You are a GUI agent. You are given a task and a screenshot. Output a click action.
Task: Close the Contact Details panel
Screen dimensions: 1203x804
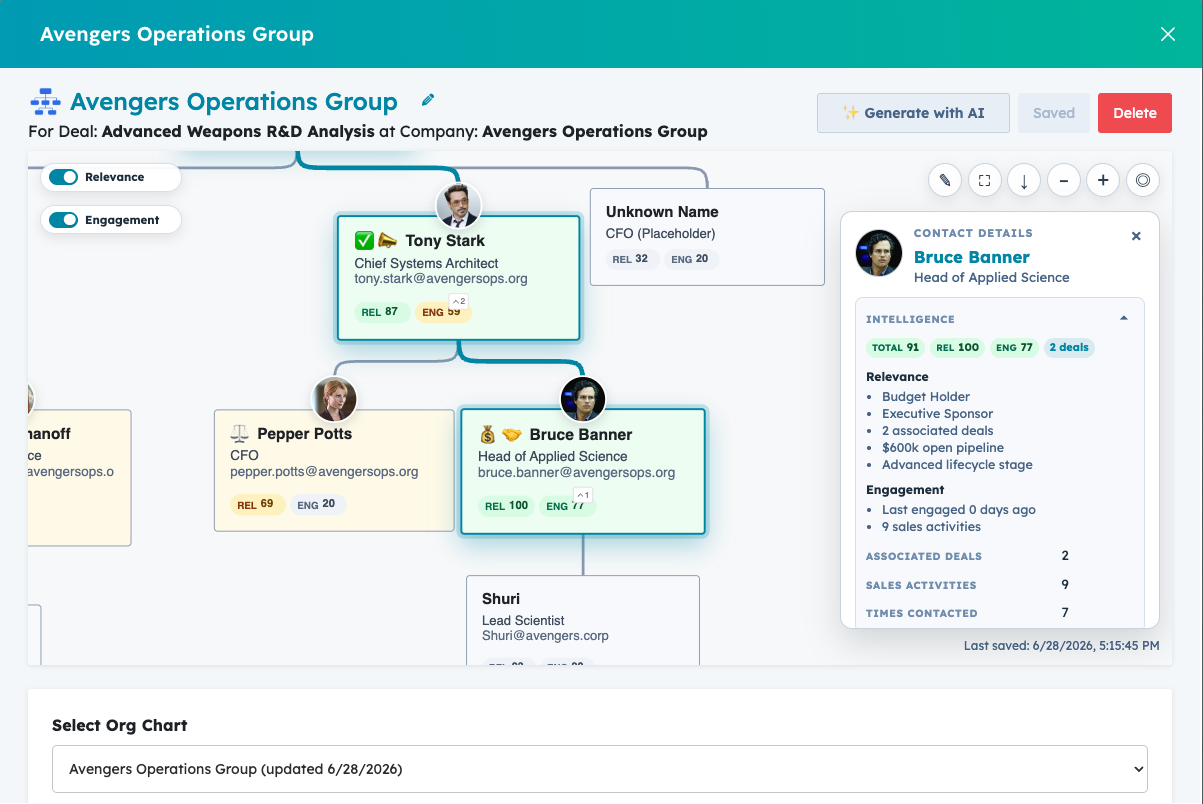pyautogui.click(x=1136, y=236)
